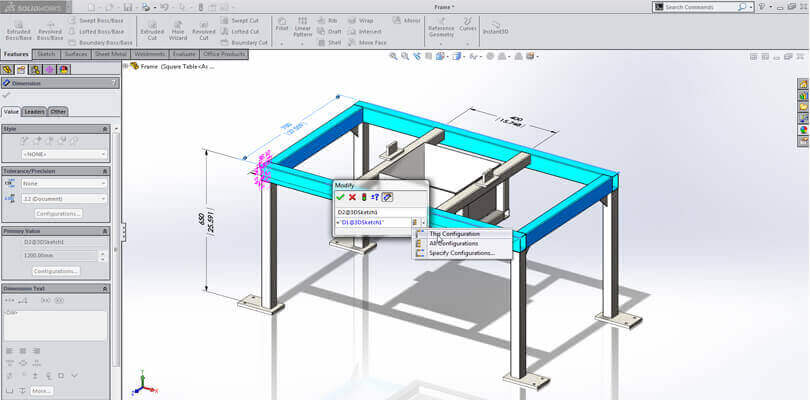Click the Undo icon in the title toolbar
The image size is (810, 400).
(x=165, y=7)
